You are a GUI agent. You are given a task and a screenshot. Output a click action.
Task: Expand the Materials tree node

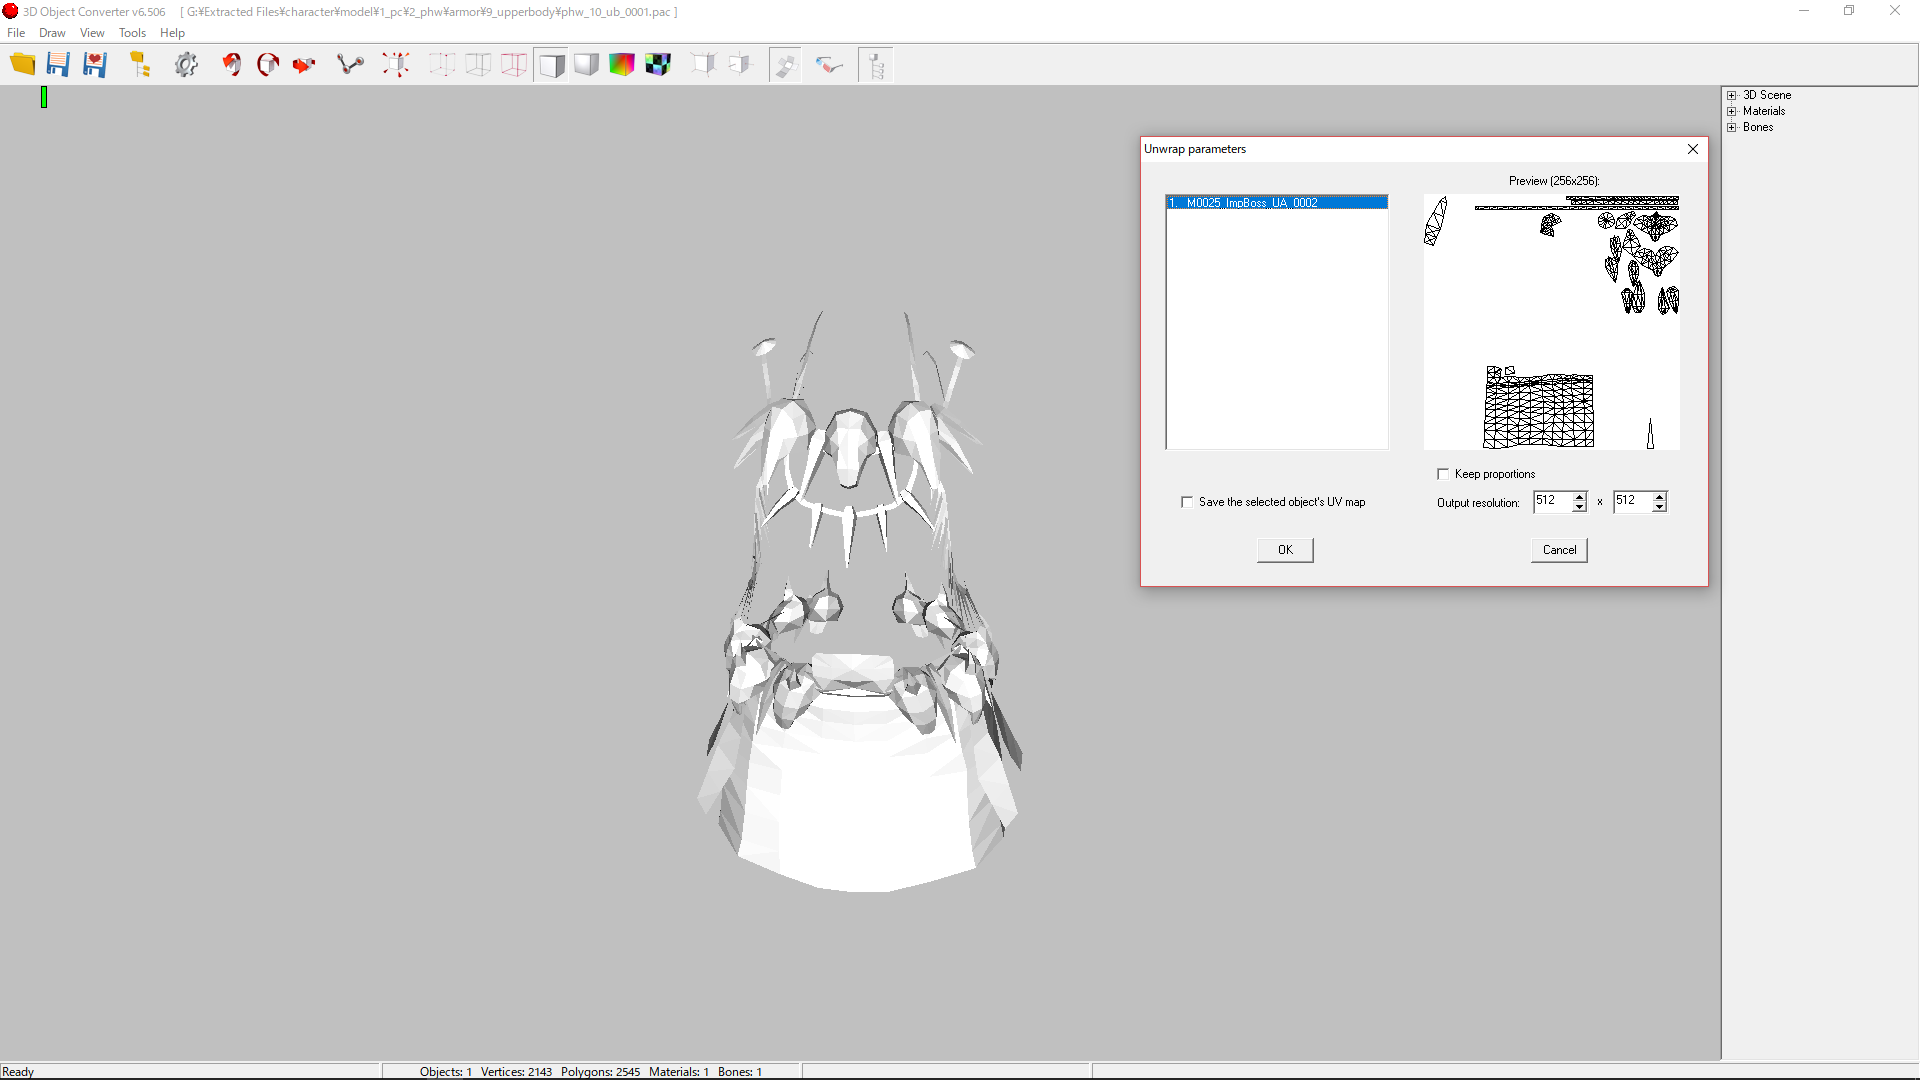tap(1732, 112)
